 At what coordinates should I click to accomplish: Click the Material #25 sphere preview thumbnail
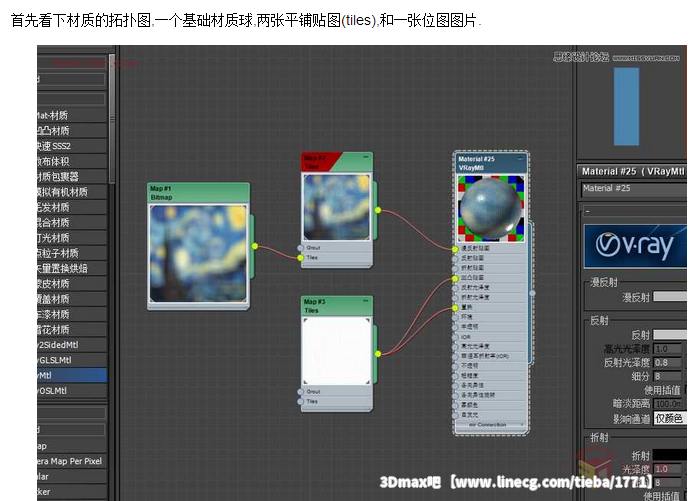coord(491,208)
